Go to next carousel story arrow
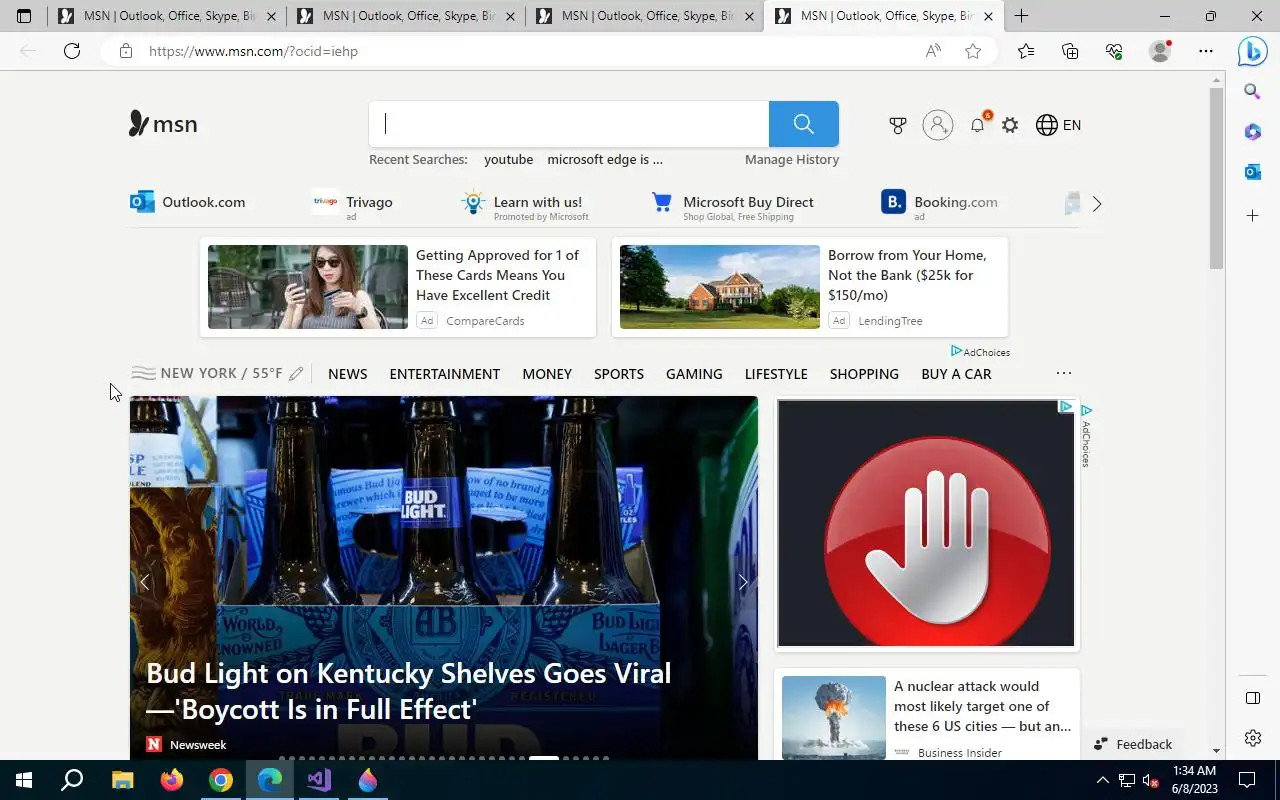 pos(742,582)
